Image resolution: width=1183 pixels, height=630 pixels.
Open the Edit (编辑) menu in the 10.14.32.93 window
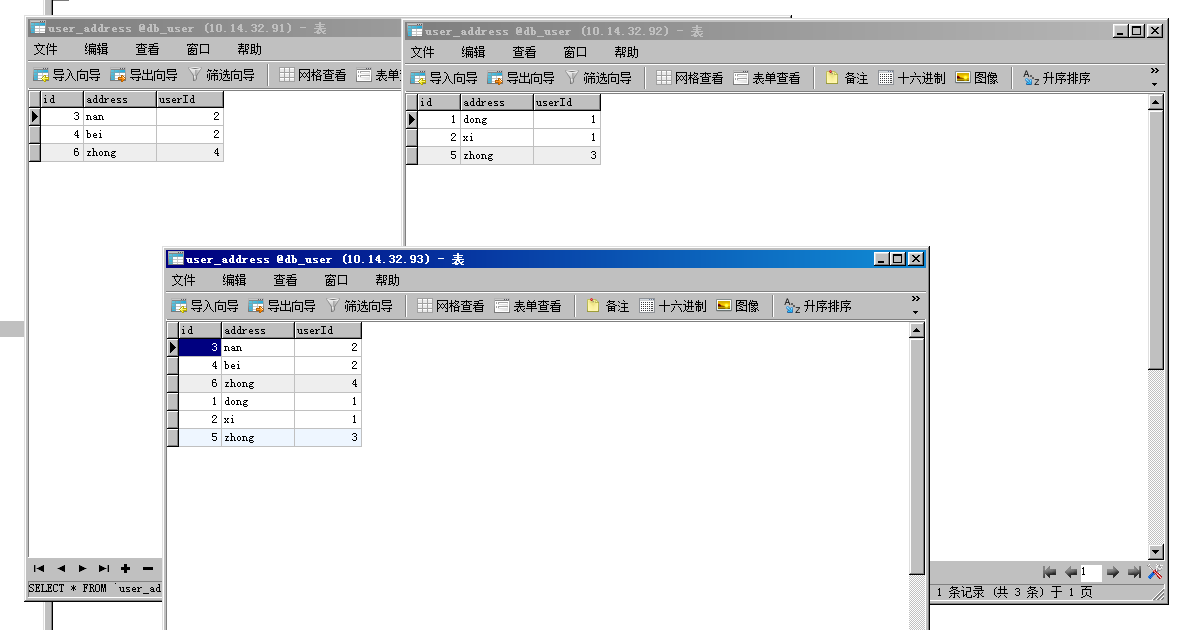[x=235, y=280]
